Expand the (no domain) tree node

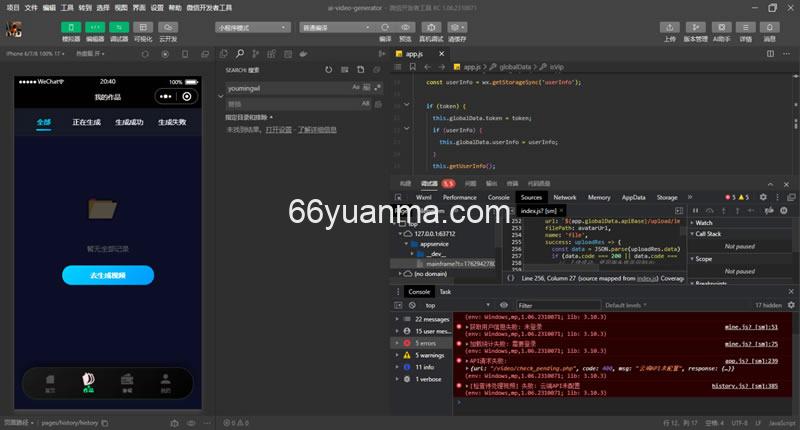(x=400, y=274)
